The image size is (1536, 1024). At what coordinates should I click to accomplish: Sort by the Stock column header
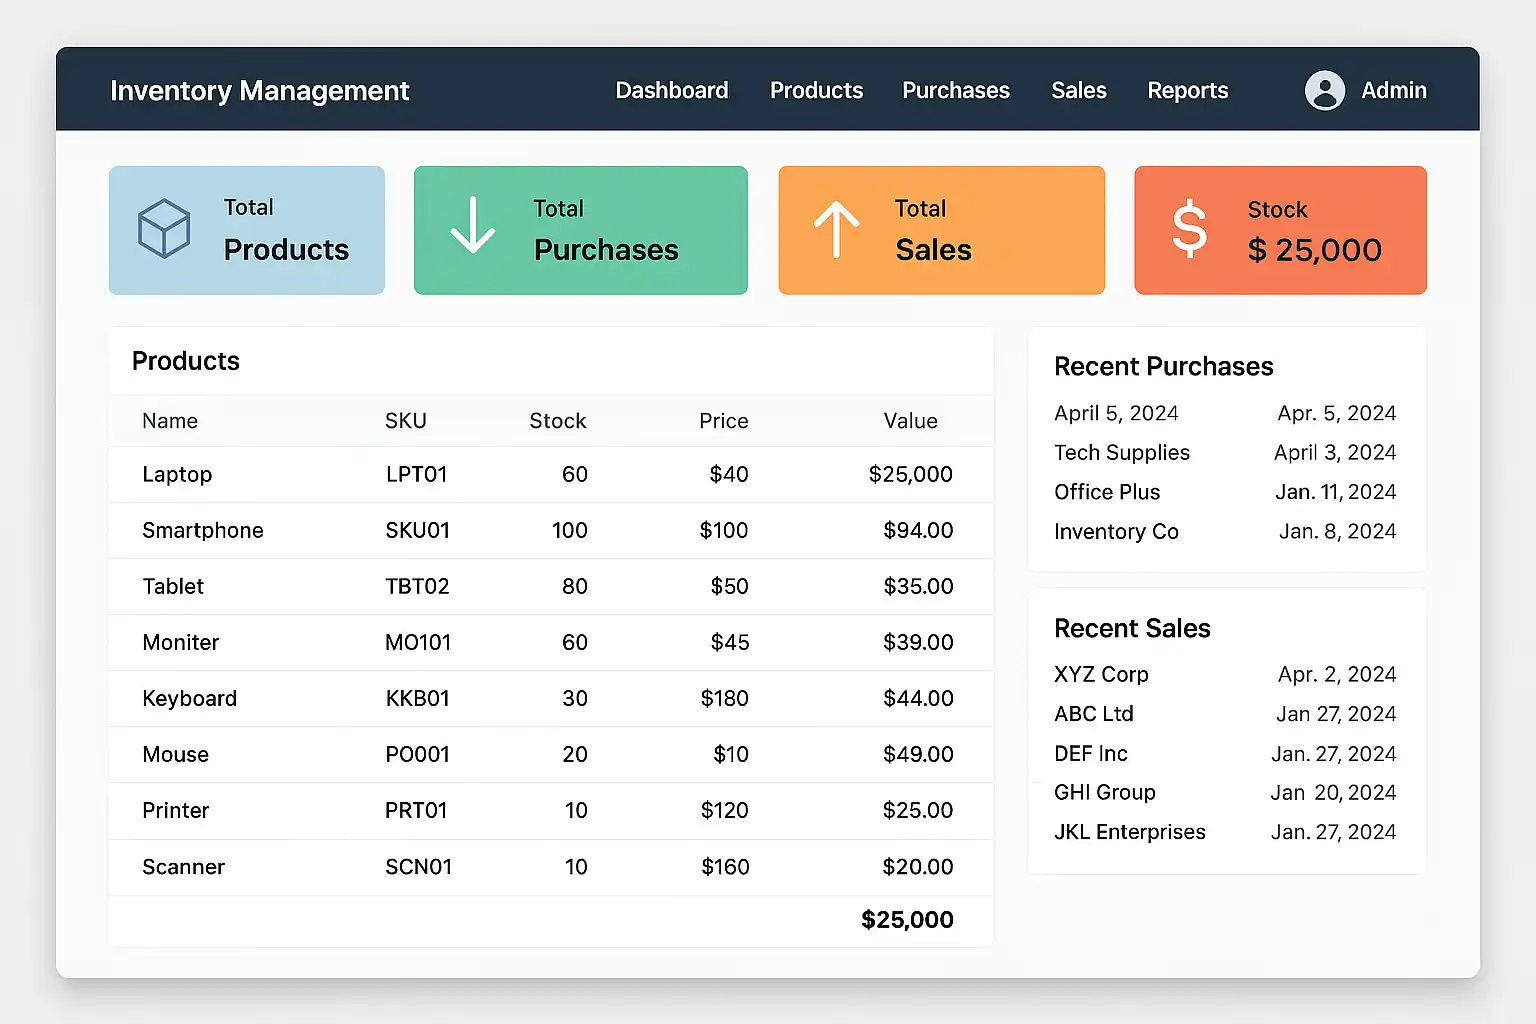pyautogui.click(x=557, y=421)
